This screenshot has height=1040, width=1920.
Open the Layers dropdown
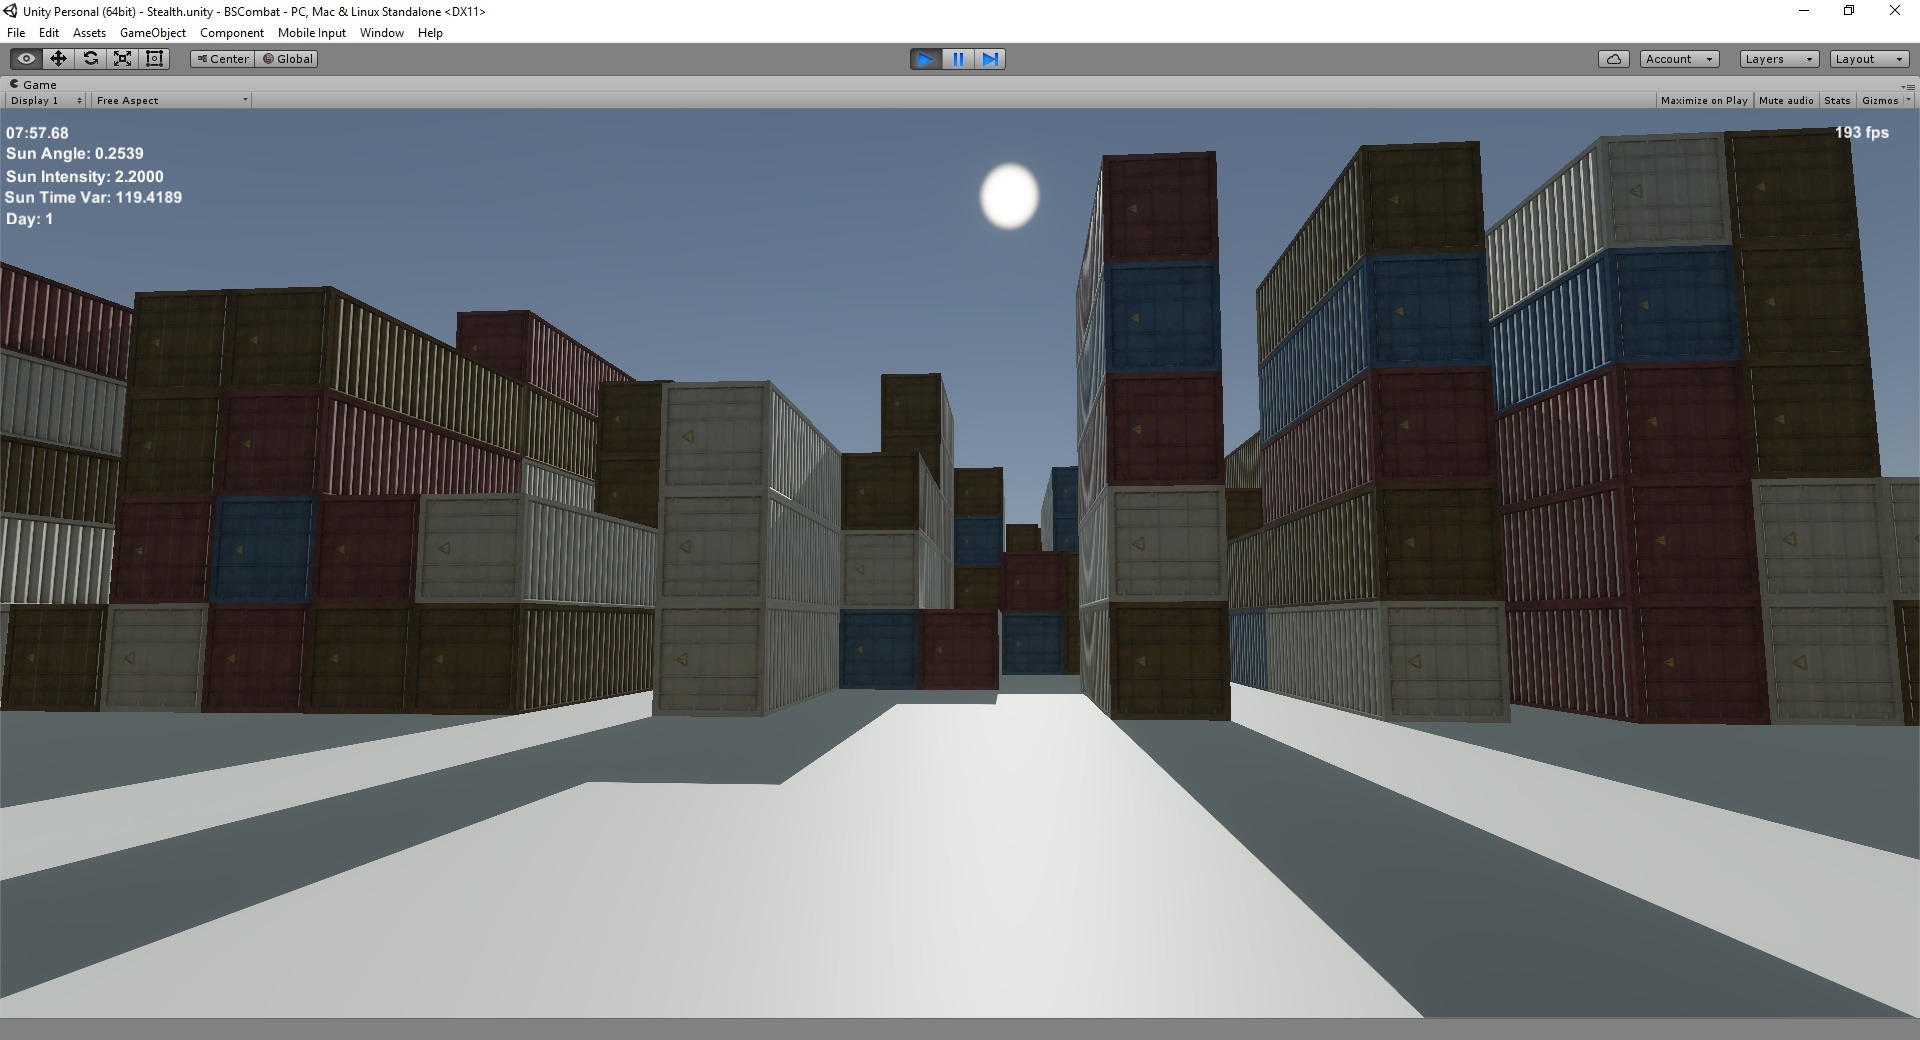point(1778,59)
